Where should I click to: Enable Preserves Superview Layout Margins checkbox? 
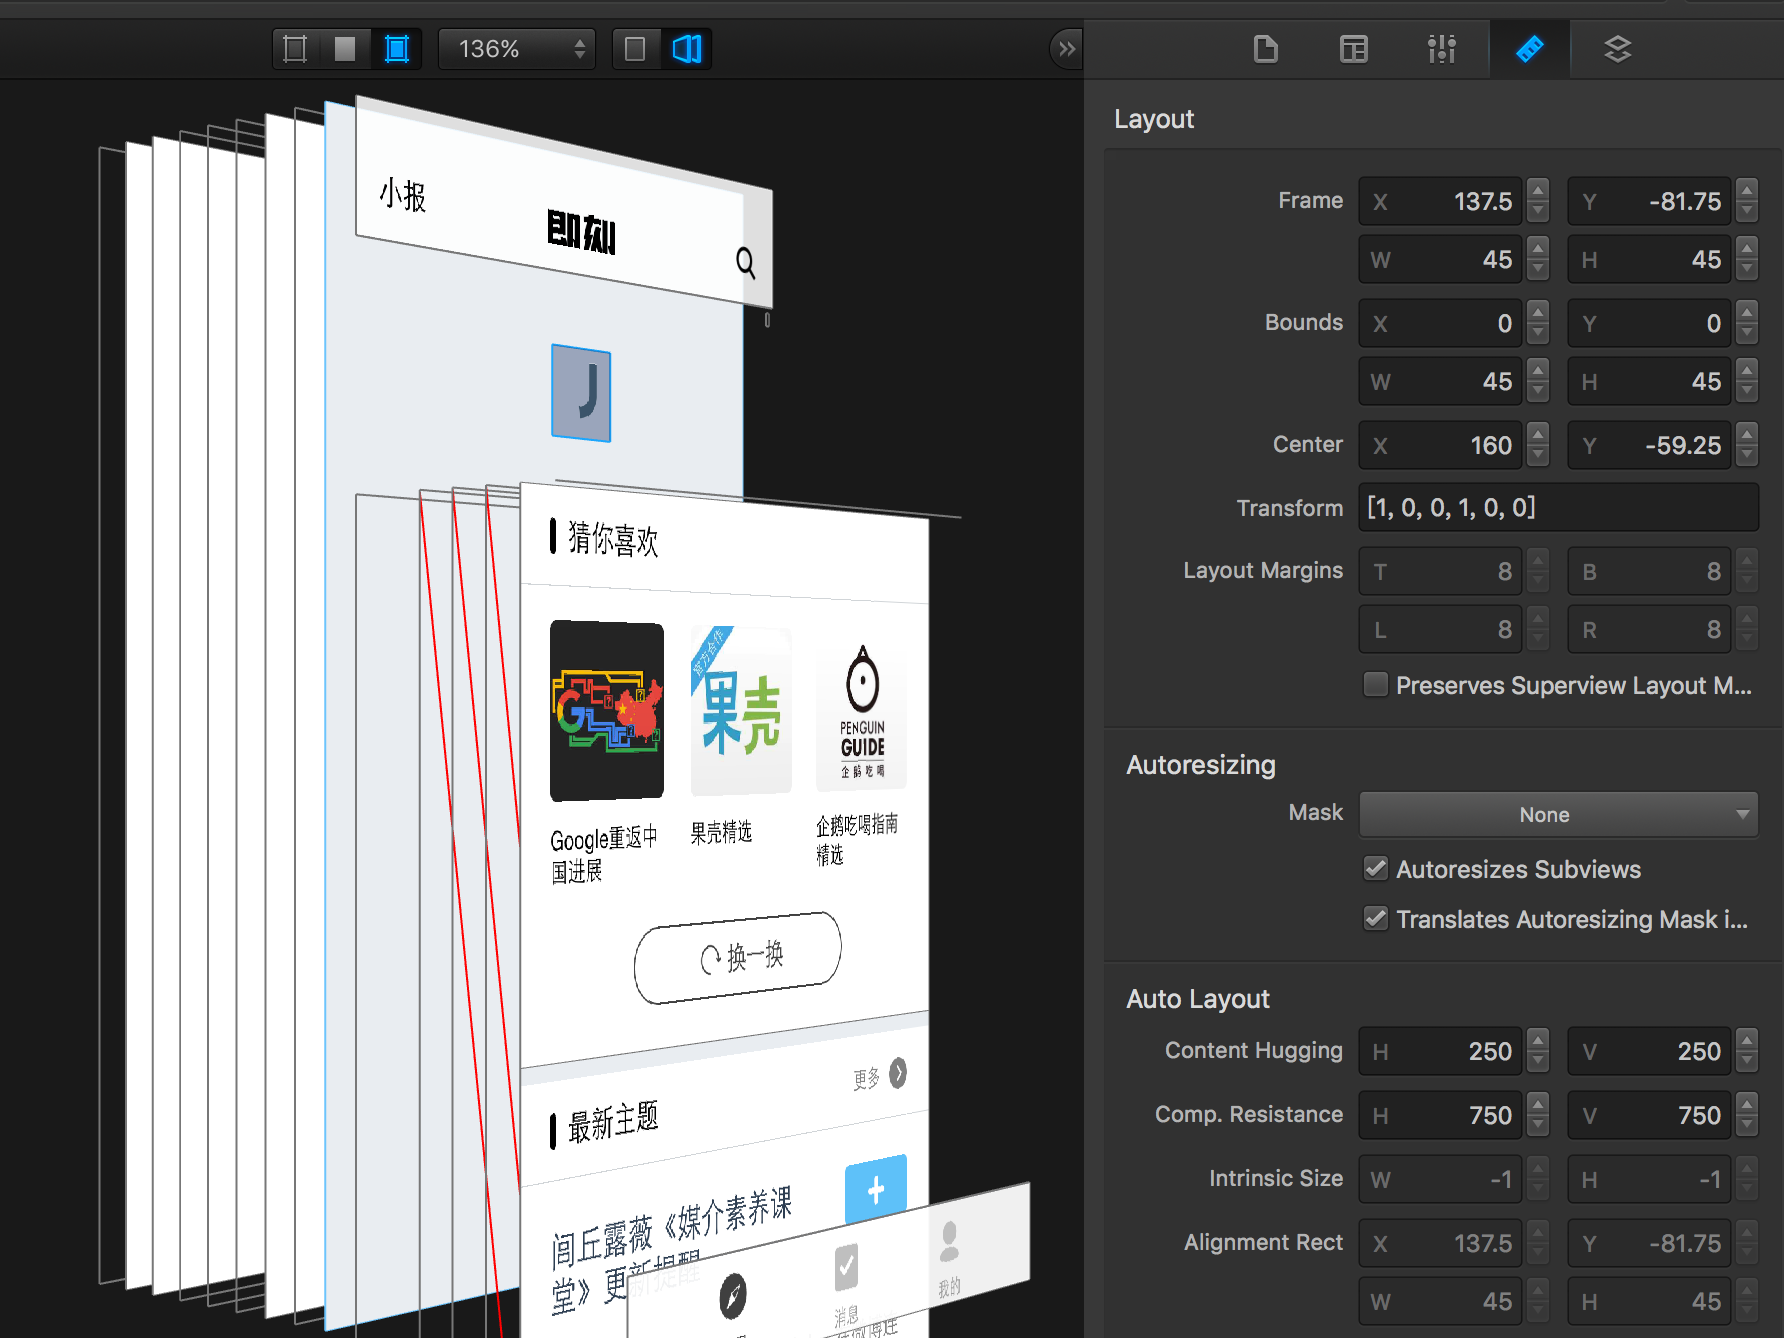point(1376,684)
